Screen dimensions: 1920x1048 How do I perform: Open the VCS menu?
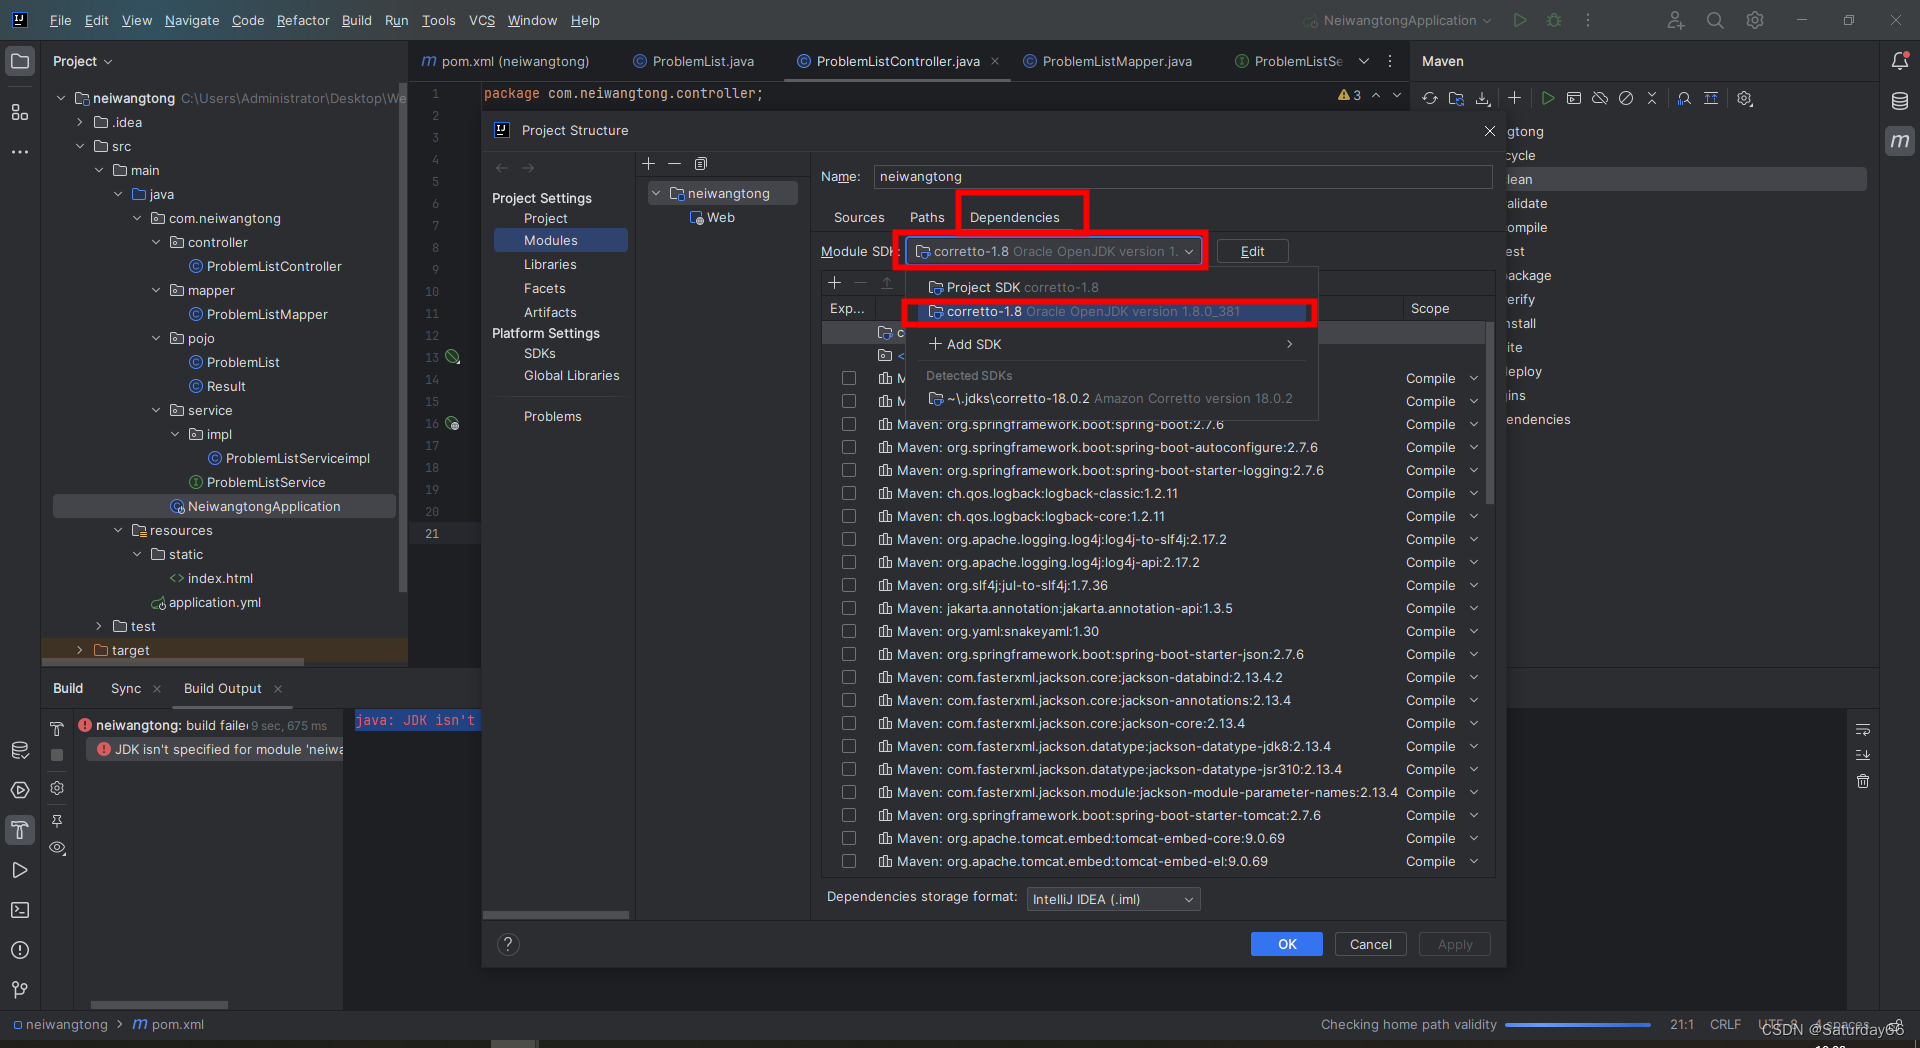click(482, 20)
